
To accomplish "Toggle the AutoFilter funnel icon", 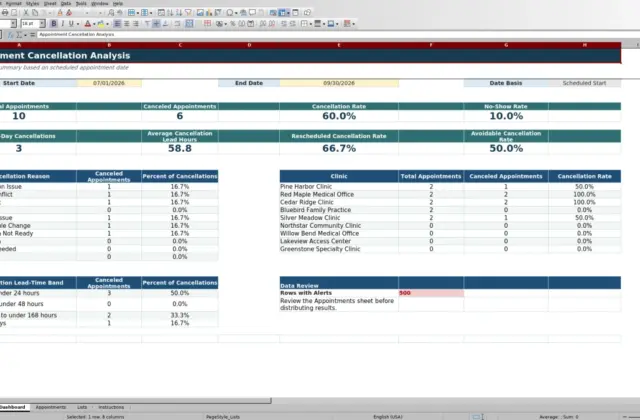I will (x=188, y=13).
